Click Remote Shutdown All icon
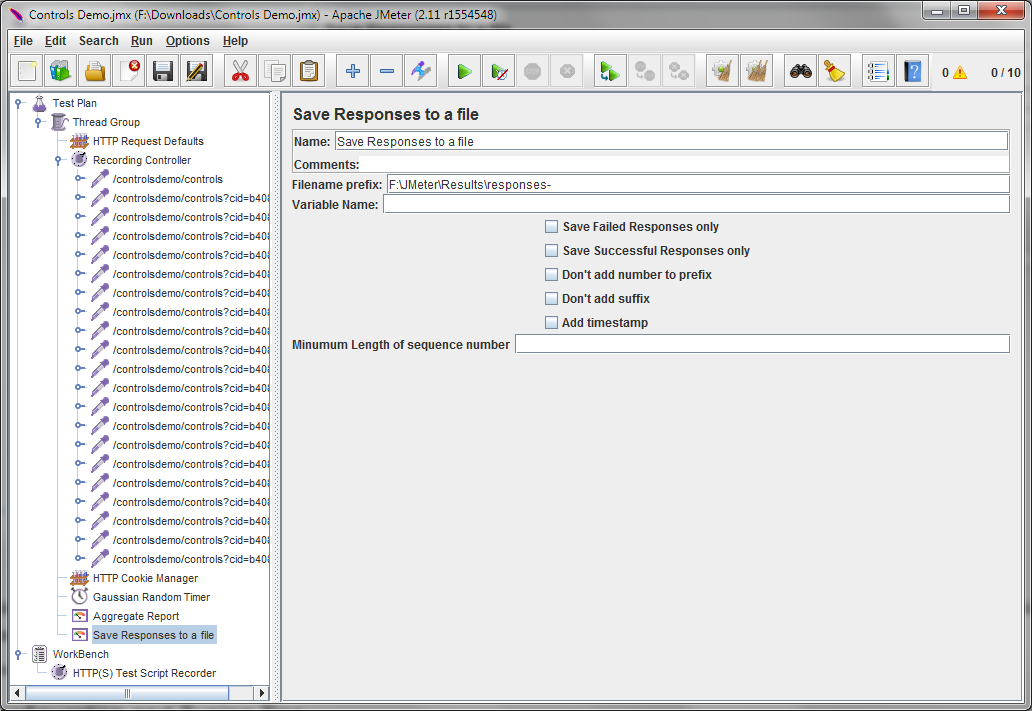Viewport: 1032px width, 711px height. click(679, 71)
